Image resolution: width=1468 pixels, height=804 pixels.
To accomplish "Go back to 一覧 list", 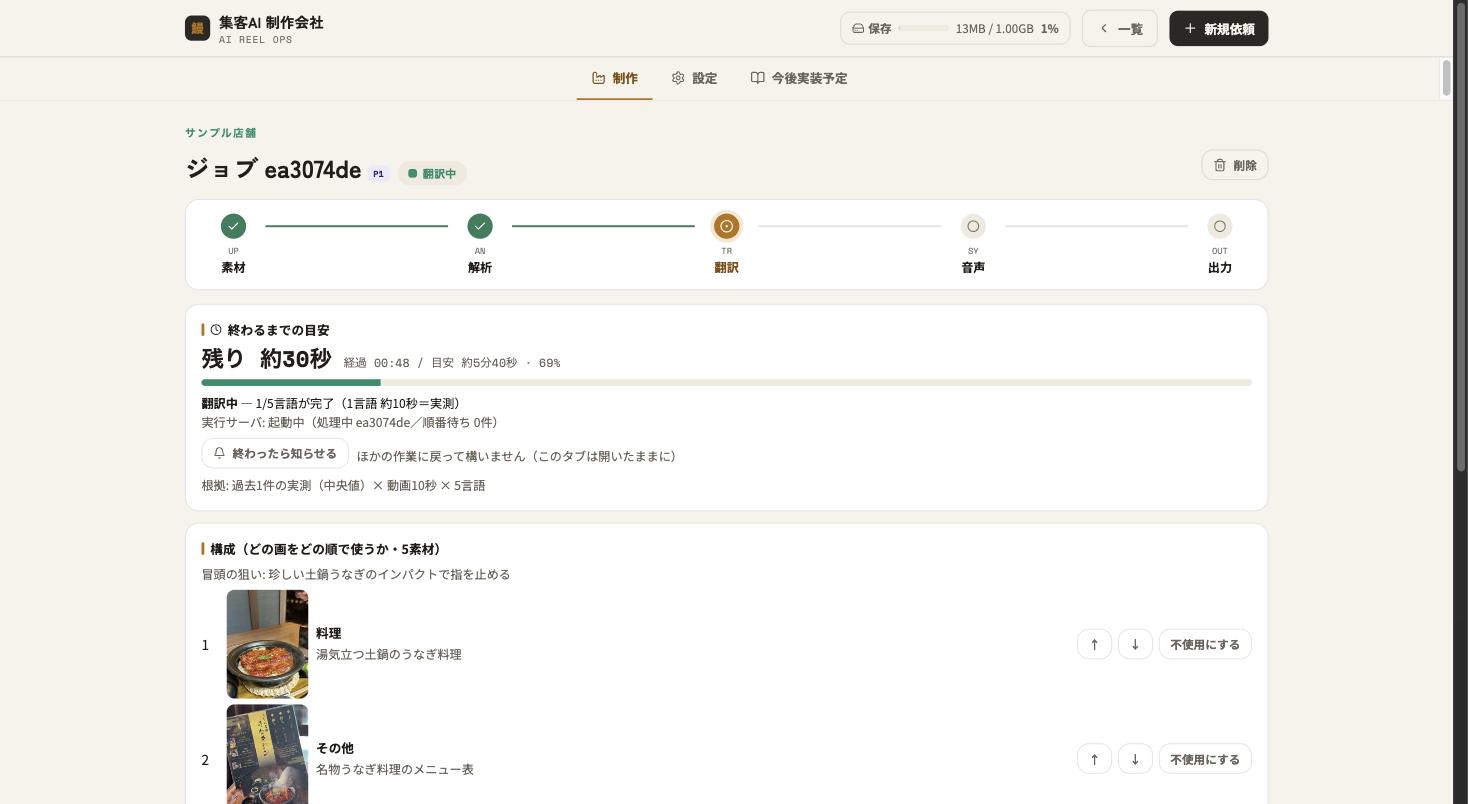I will pyautogui.click(x=1120, y=29).
